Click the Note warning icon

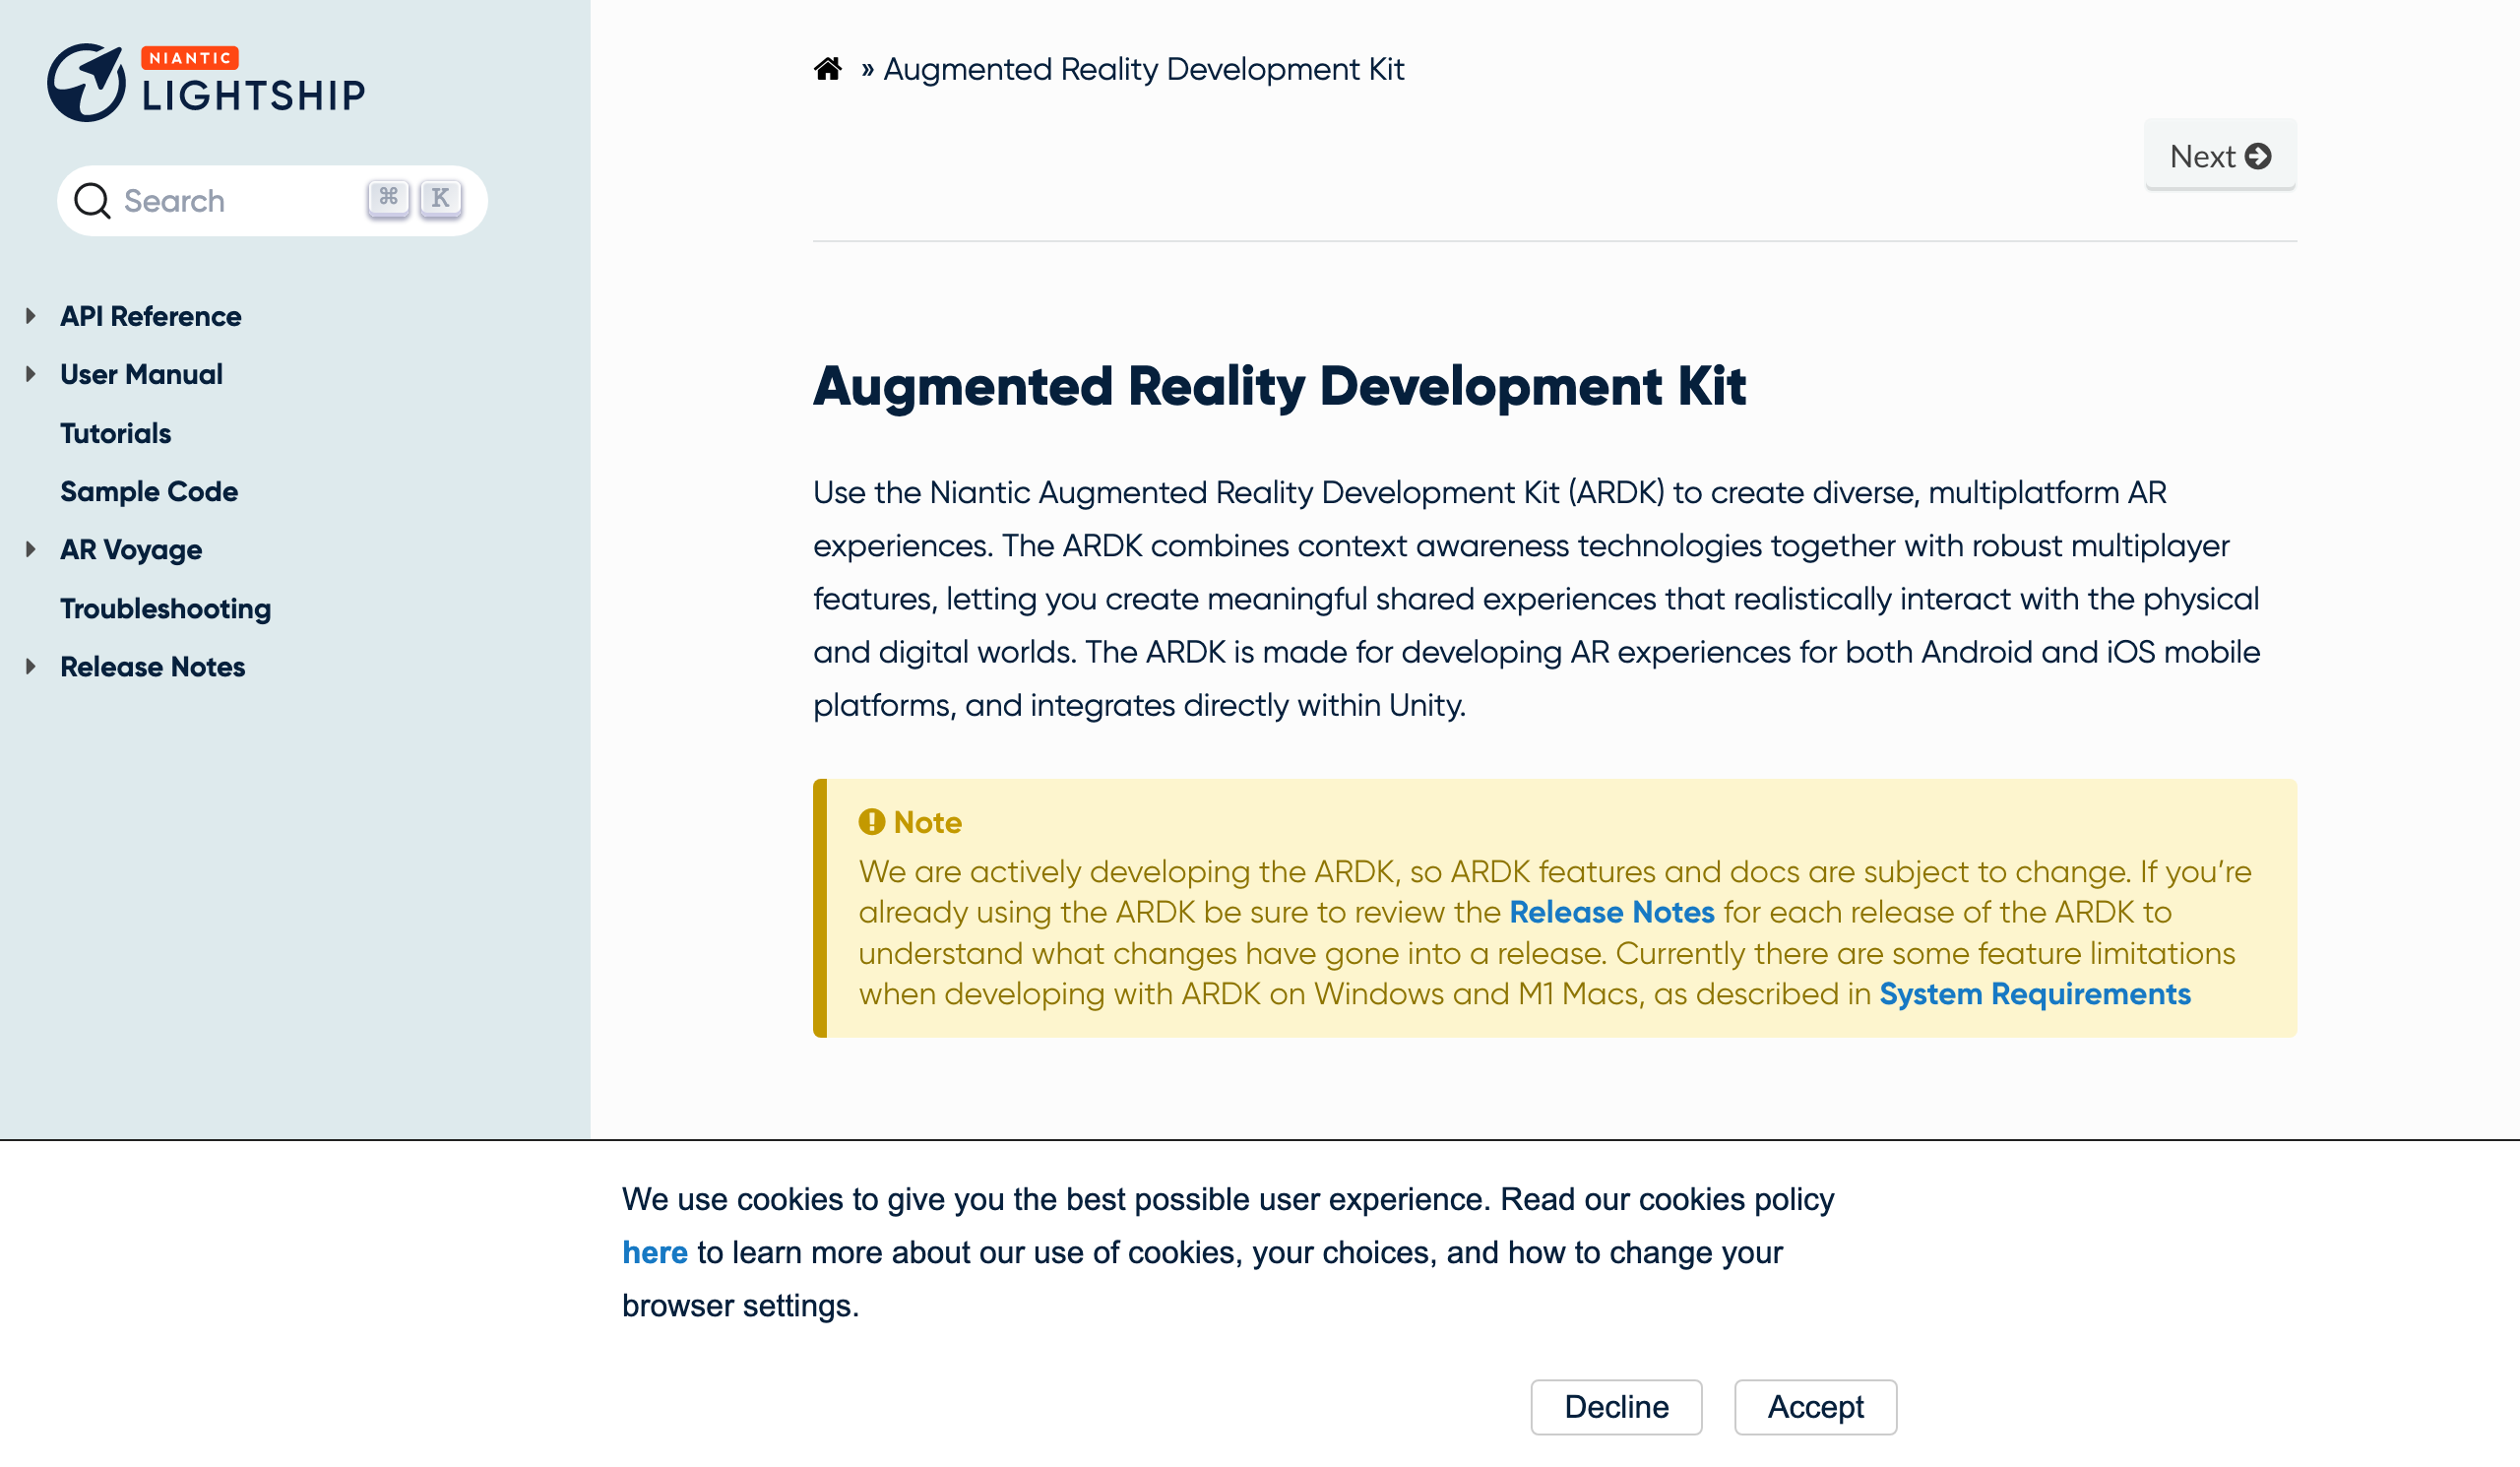pos(871,821)
